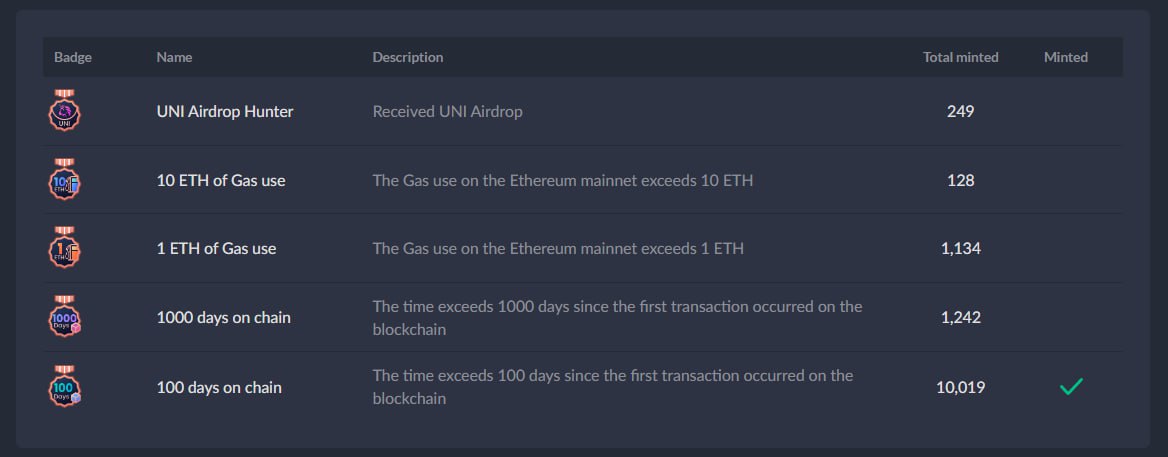Sort by the Total minted header
1168x457 pixels.
(960, 57)
